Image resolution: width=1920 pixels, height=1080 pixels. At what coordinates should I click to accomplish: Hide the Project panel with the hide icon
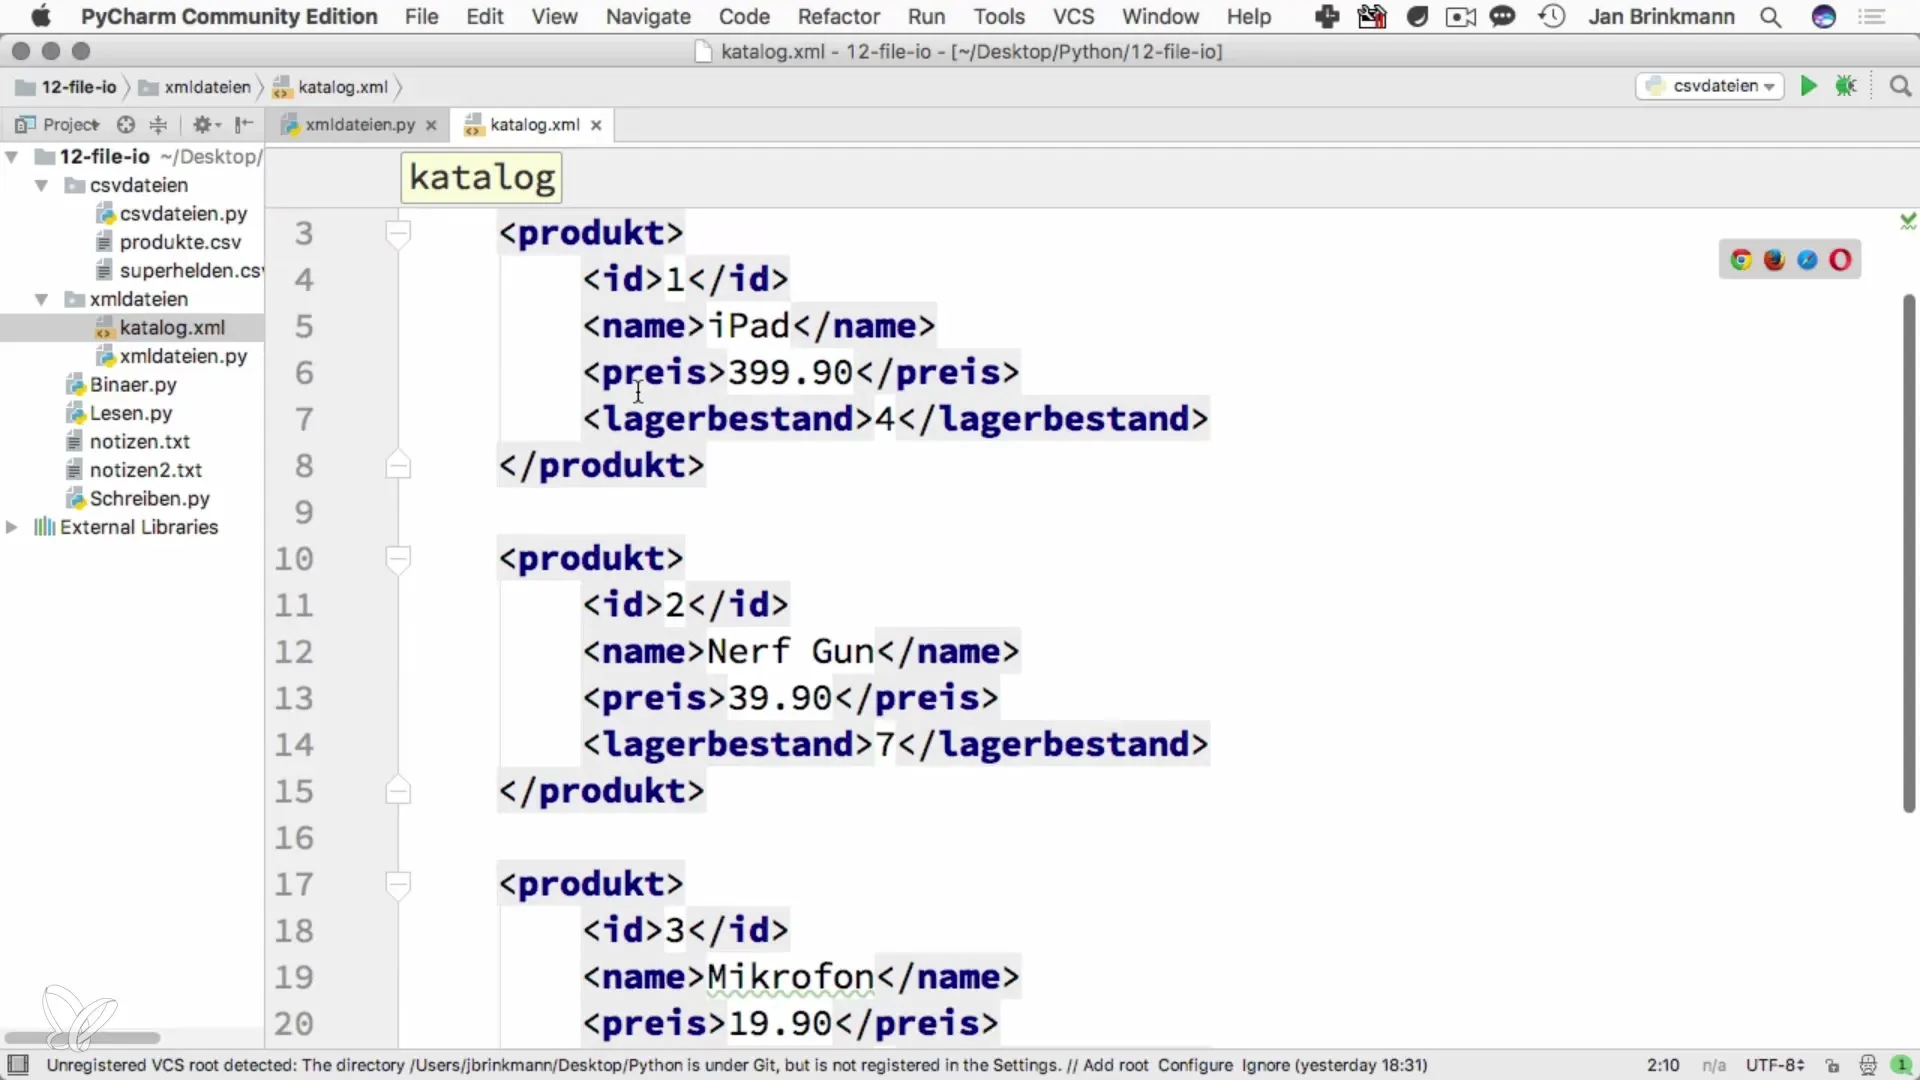244,124
